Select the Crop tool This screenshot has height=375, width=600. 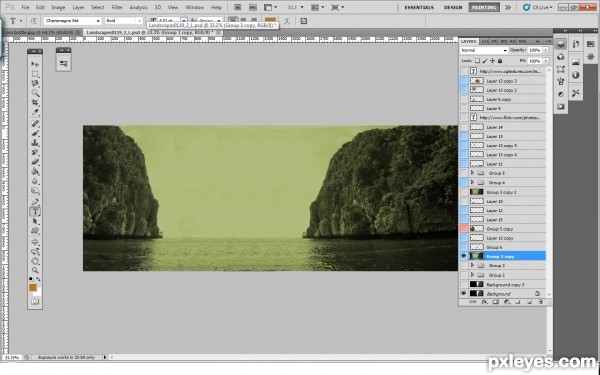[x=35, y=102]
